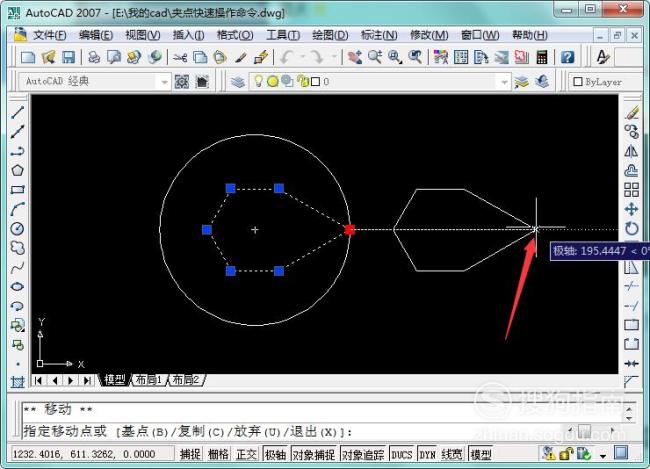Select the Hatch tool at toolbar bottom
Screen dimensions: 650x469
(x=17, y=382)
